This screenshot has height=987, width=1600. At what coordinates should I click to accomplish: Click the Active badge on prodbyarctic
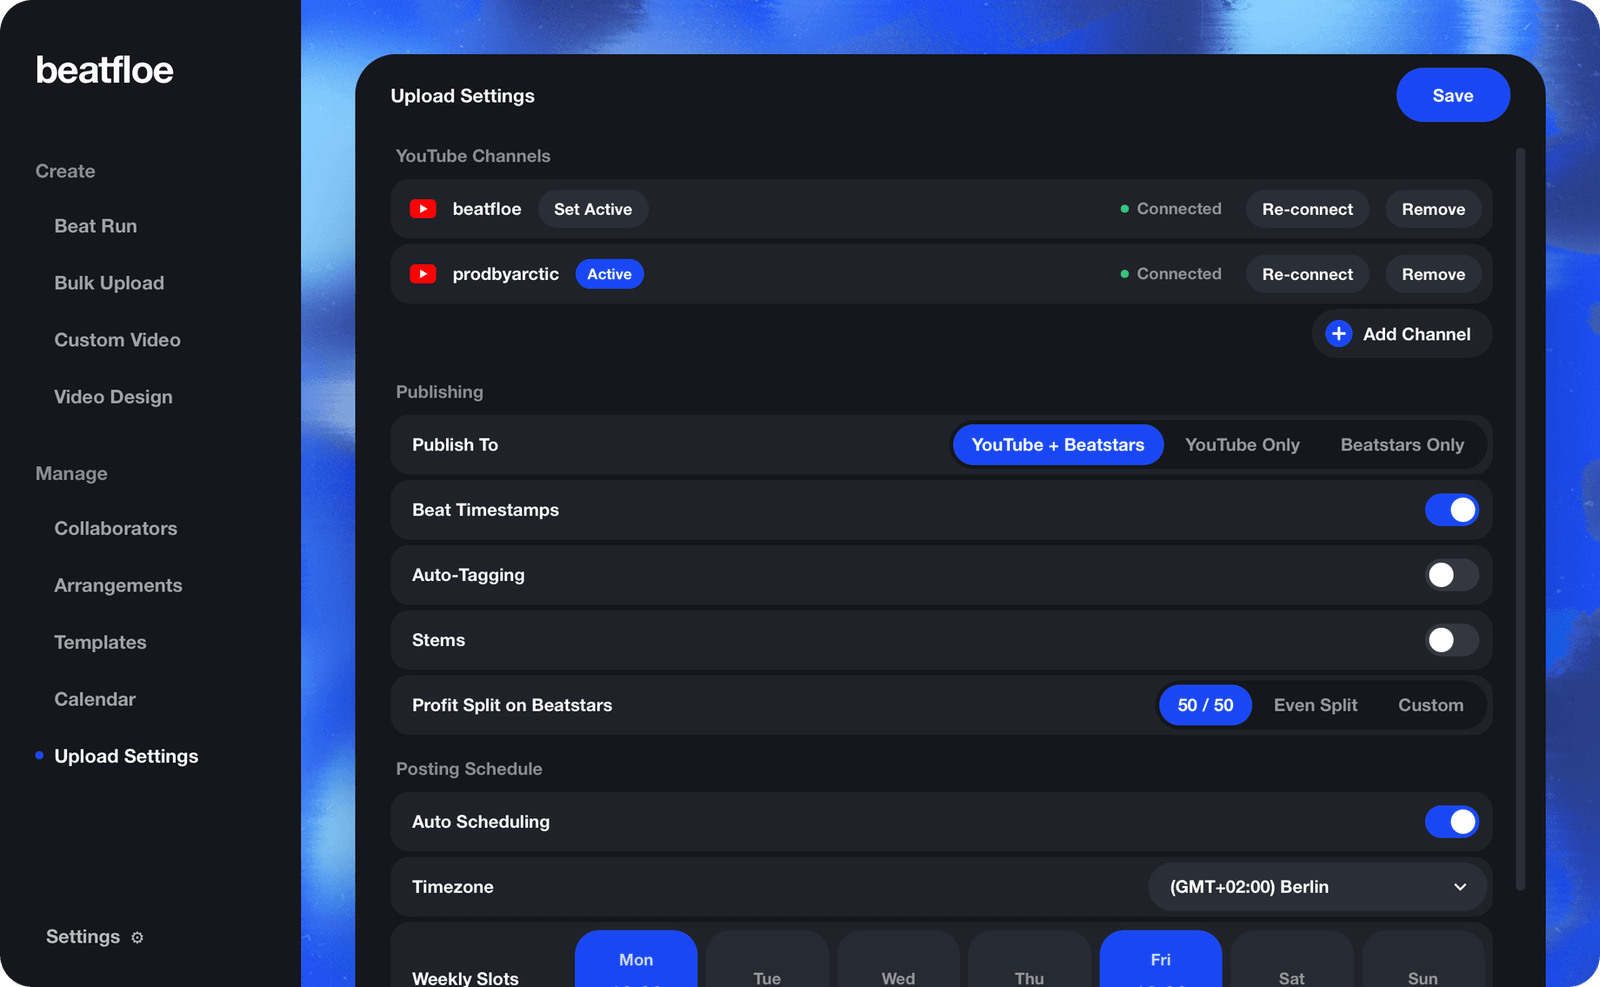pos(609,274)
